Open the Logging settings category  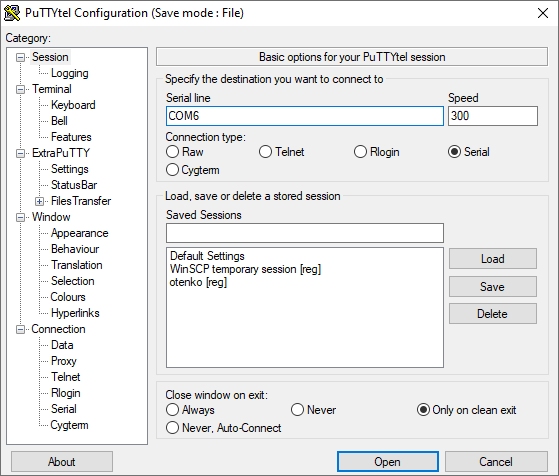[x=70, y=73]
